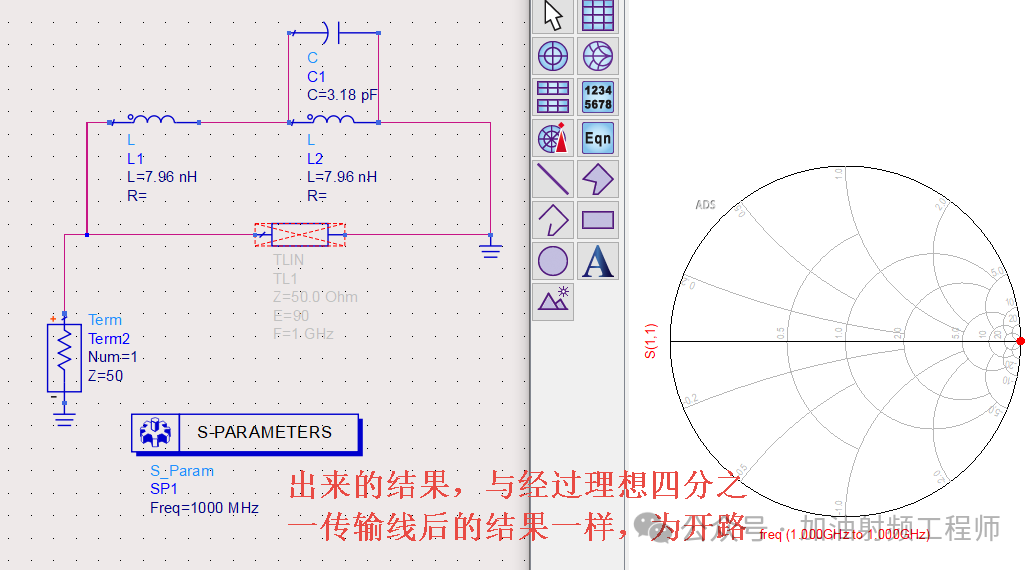This screenshot has height=570, width=1033.
Task: Insert a Smith chart plot
Action: point(598,56)
